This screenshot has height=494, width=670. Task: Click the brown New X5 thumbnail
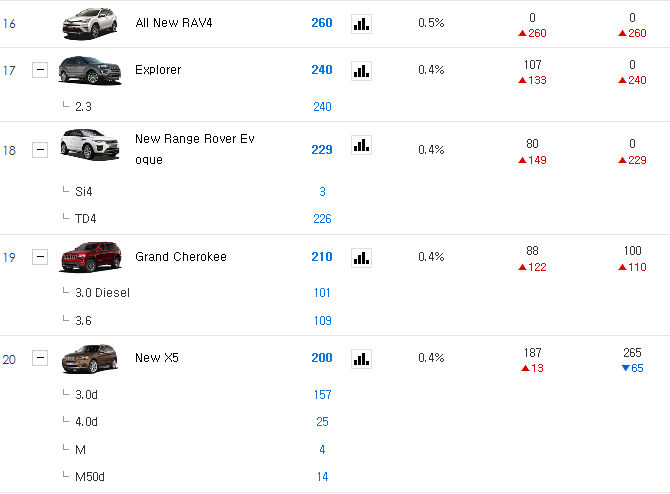[x=90, y=359]
